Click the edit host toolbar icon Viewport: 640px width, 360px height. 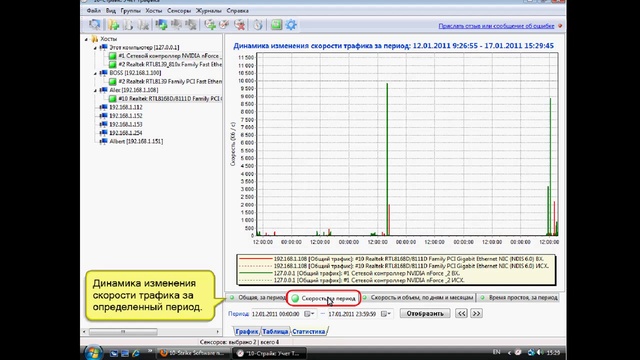pyautogui.click(x=176, y=25)
